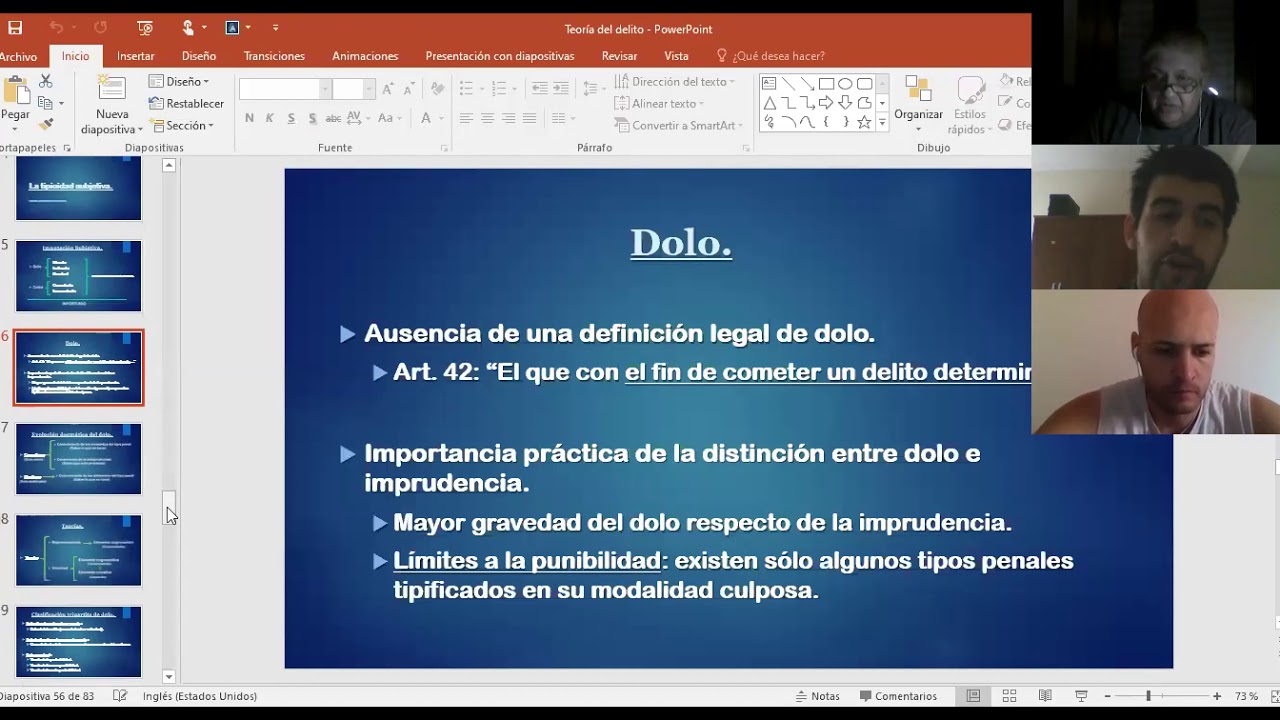Select the right arrow shape in gallery
The image size is (1280, 720).
click(826, 103)
